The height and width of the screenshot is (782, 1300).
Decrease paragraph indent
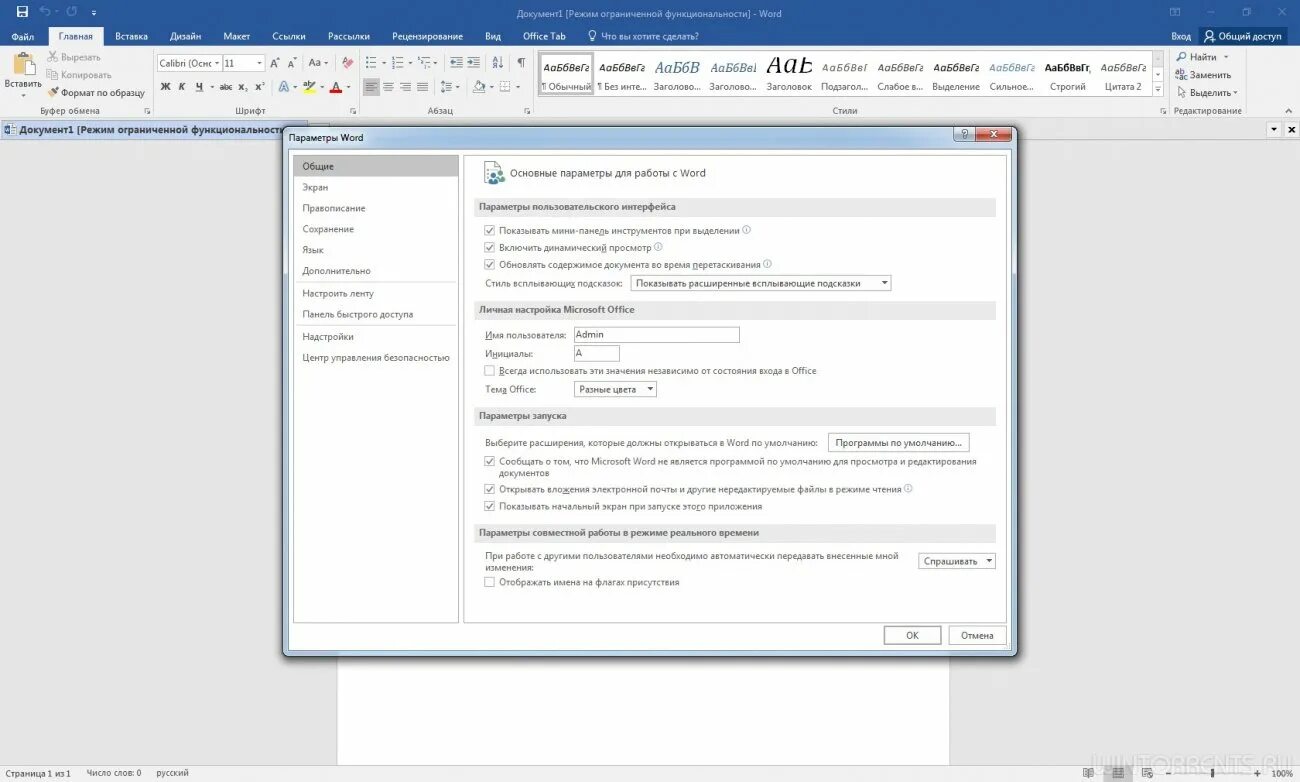coord(456,63)
